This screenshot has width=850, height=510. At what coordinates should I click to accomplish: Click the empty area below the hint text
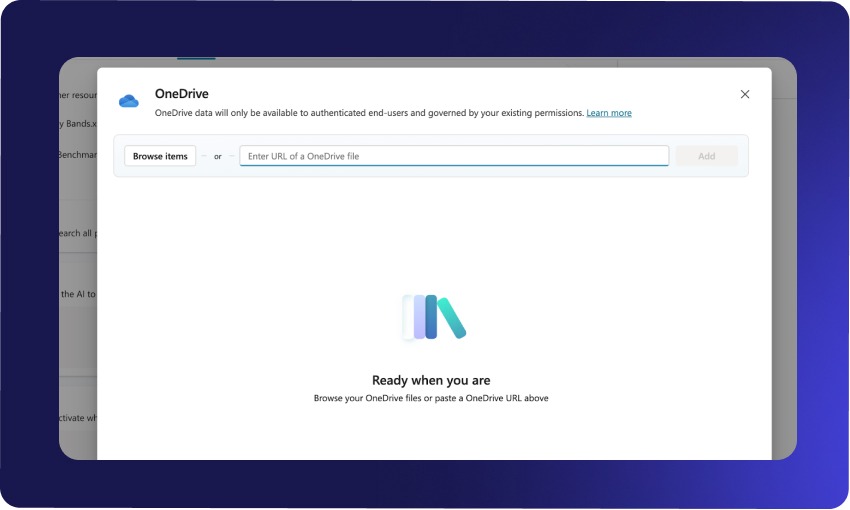coord(431,435)
